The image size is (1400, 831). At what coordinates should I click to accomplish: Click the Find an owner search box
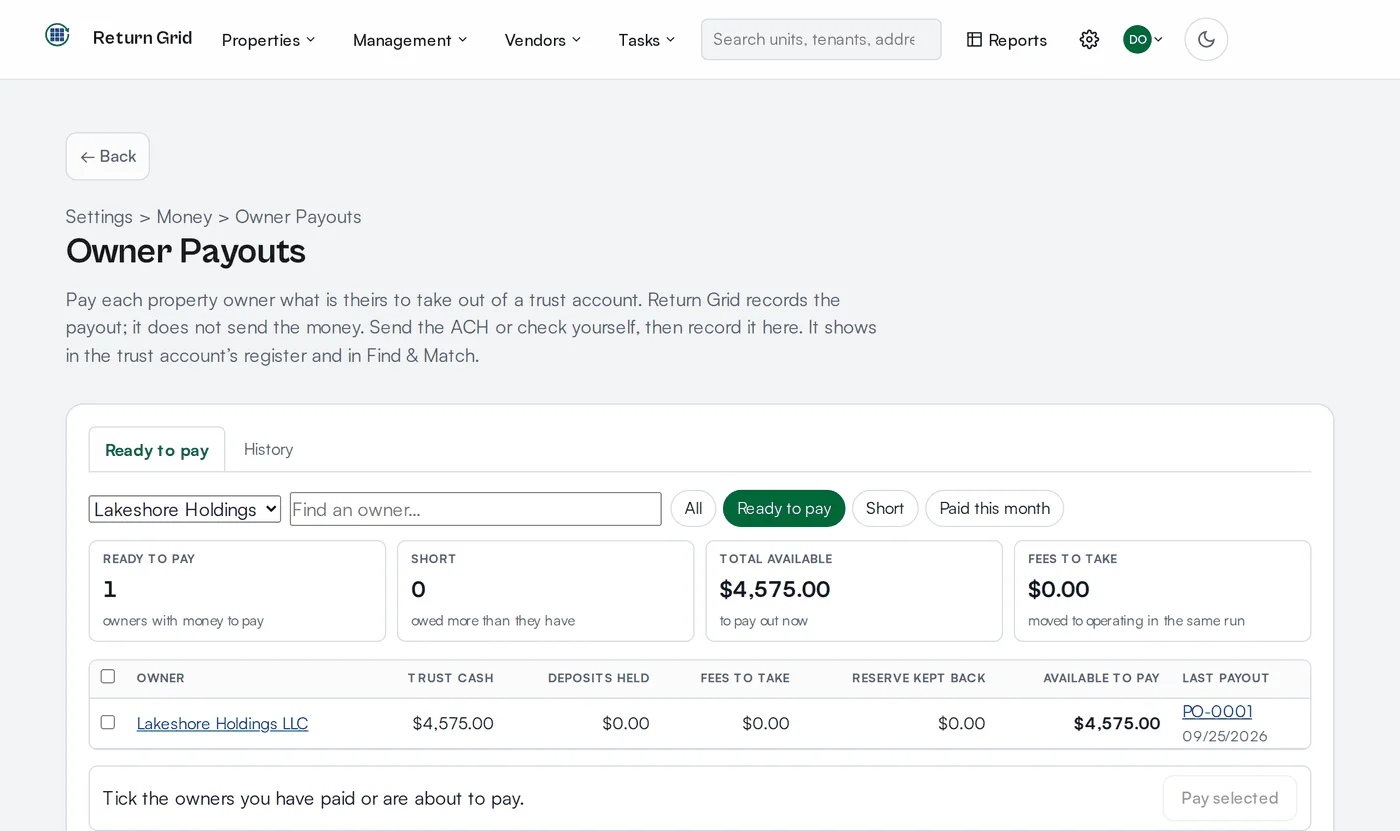(476, 509)
